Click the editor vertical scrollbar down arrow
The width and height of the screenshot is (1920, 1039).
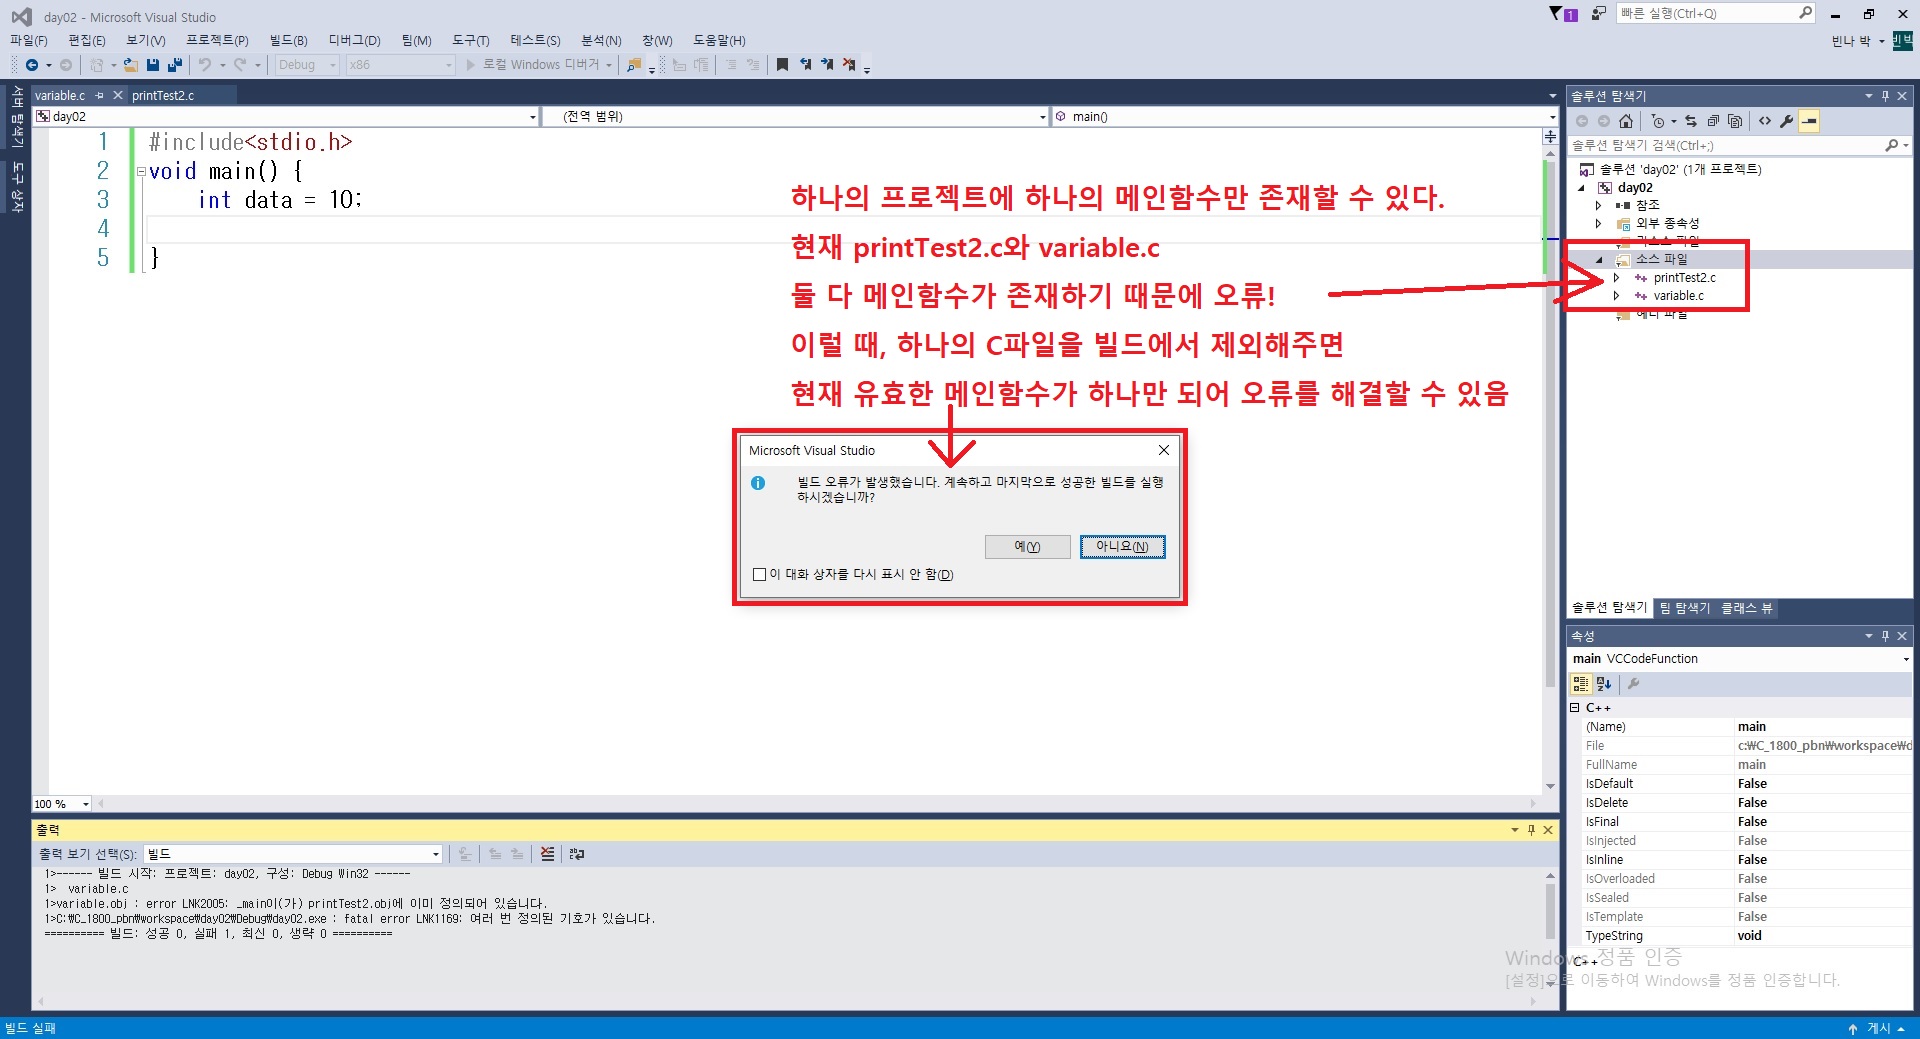(x=1550, y=787)
